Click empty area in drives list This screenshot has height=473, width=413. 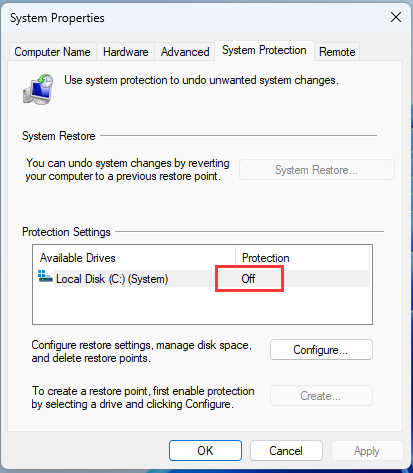click(202, 305)
